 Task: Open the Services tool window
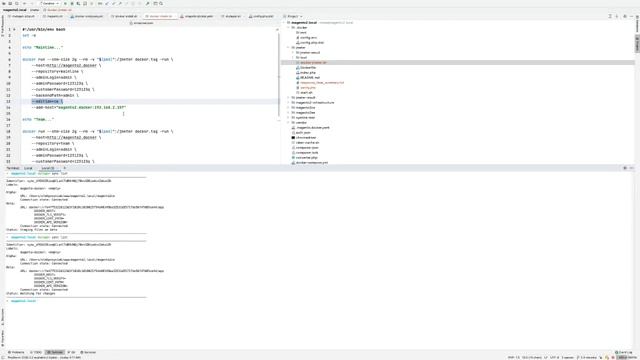pyautogui.click(x=88, y=352)
